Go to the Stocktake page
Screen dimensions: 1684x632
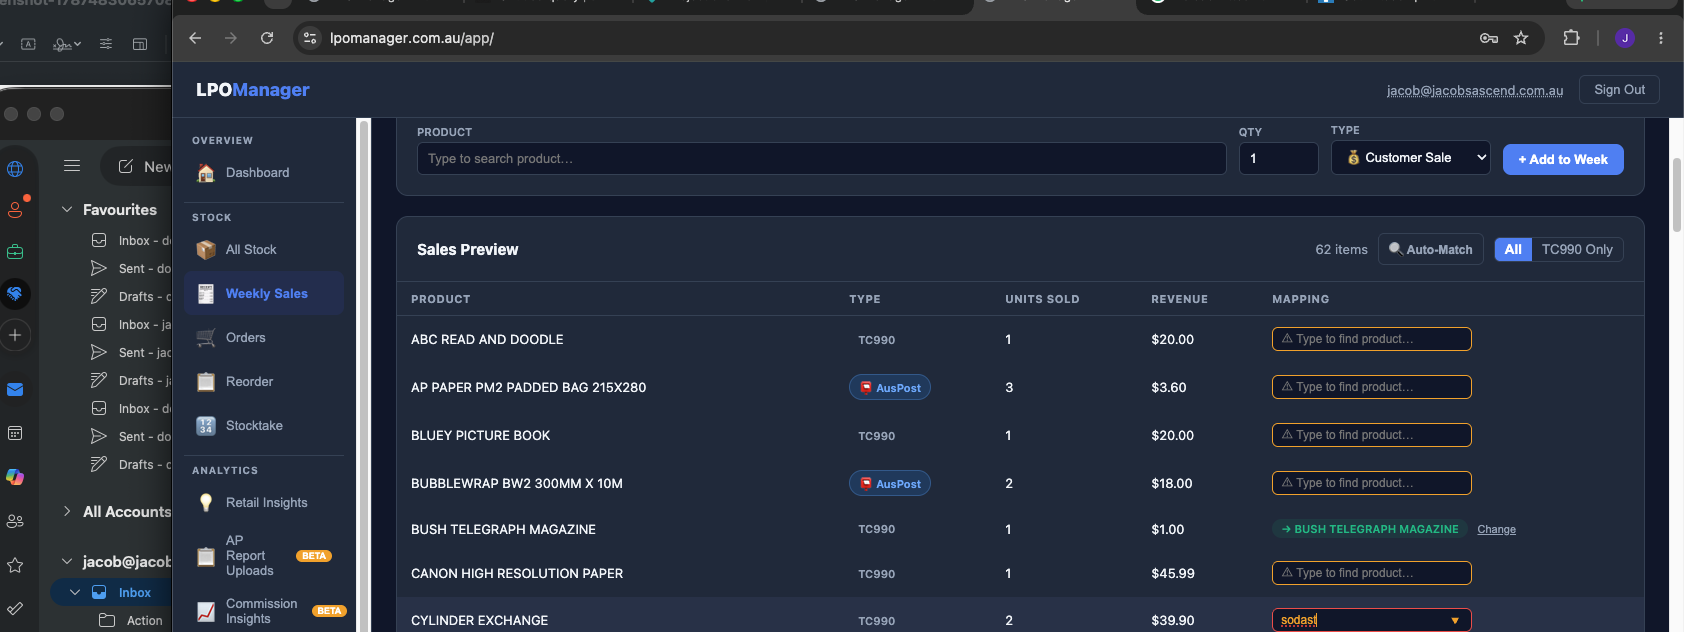[254, 426]
